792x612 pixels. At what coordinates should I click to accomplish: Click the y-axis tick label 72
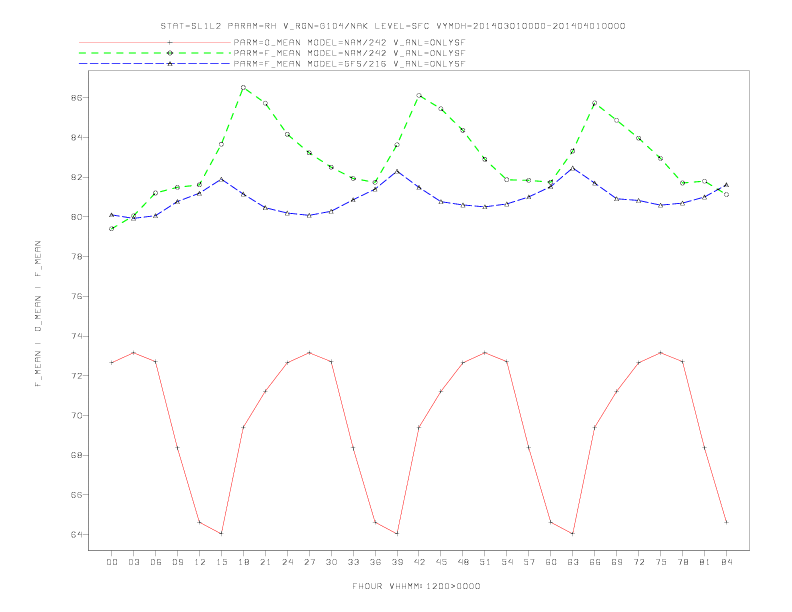coord(77,376)
